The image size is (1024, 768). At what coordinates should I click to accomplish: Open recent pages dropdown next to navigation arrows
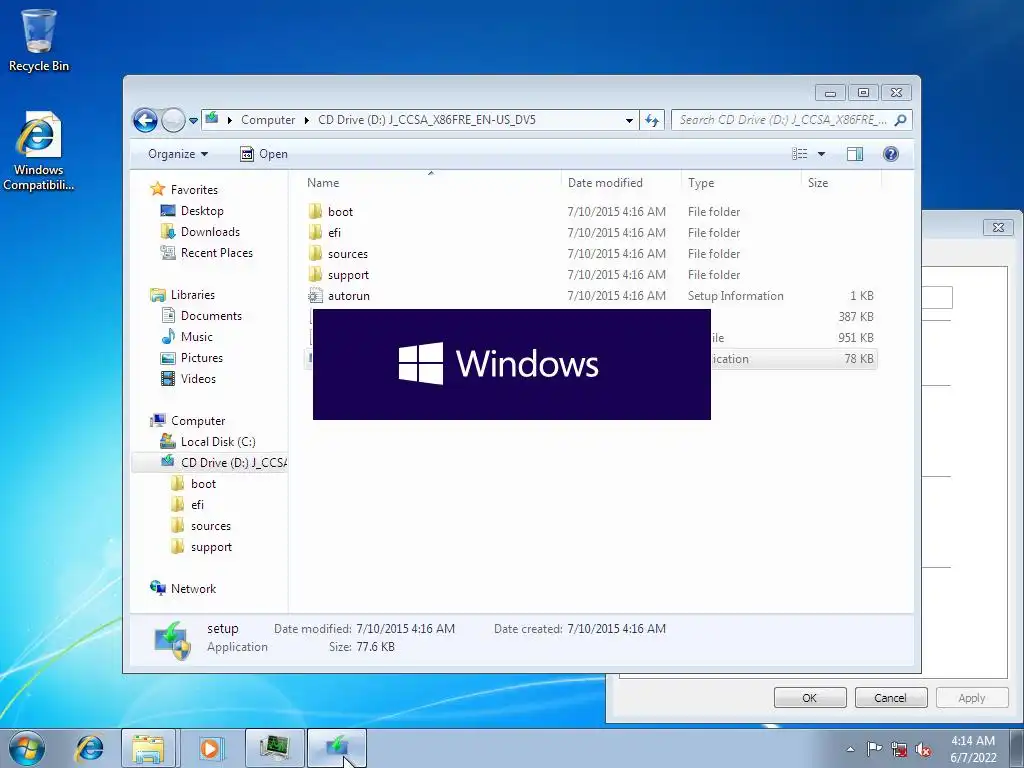coord(193,121)
